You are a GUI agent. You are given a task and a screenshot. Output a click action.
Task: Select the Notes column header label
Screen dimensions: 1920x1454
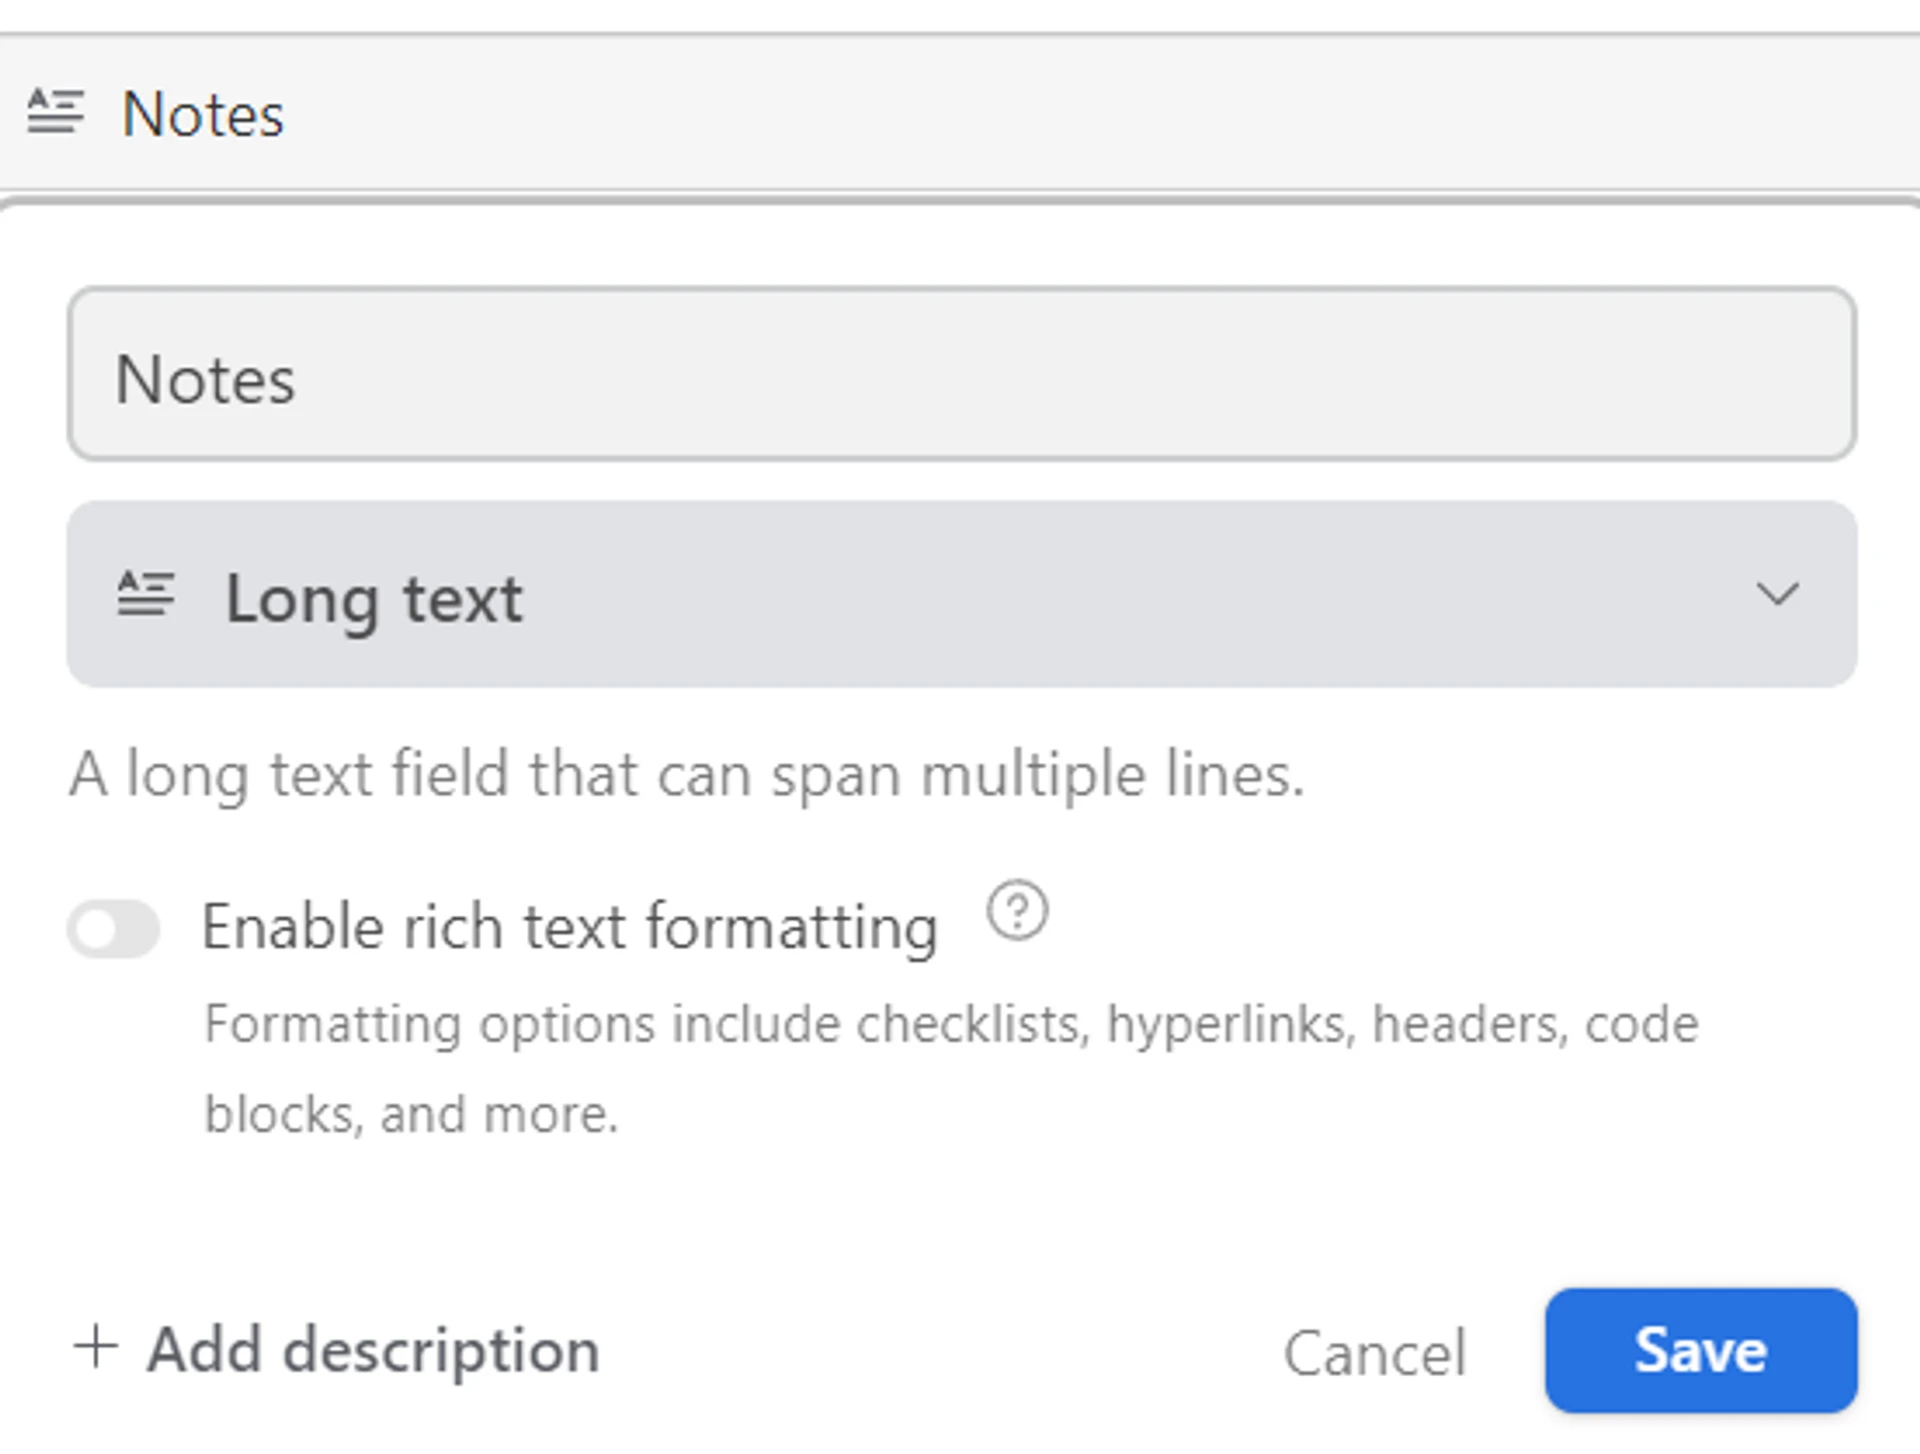click(x=203, y=114)
